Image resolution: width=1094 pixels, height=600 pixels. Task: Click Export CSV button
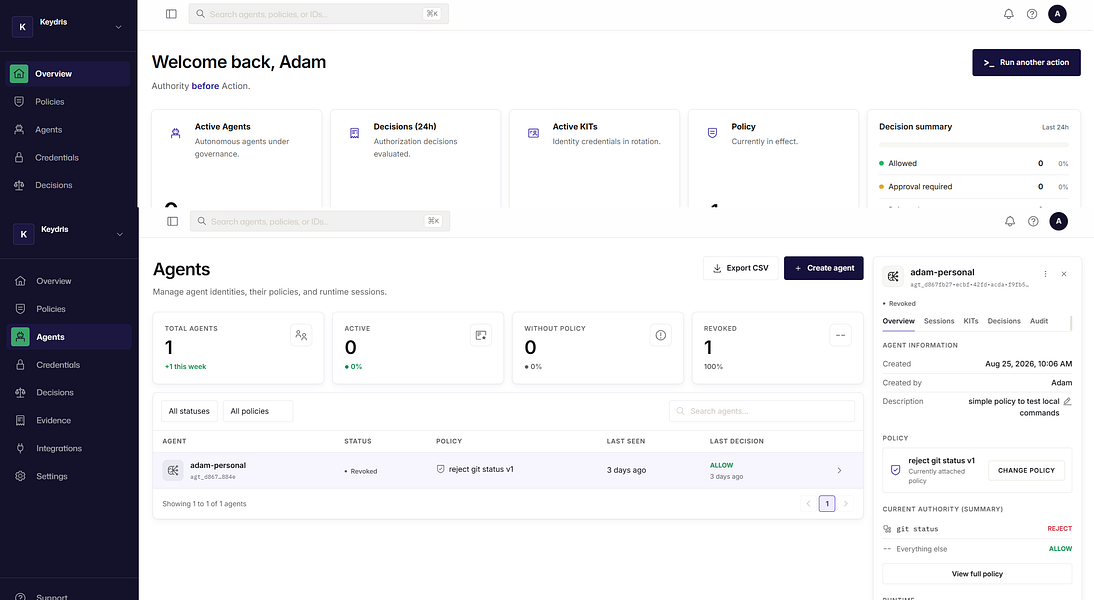(x=740, y=268)
